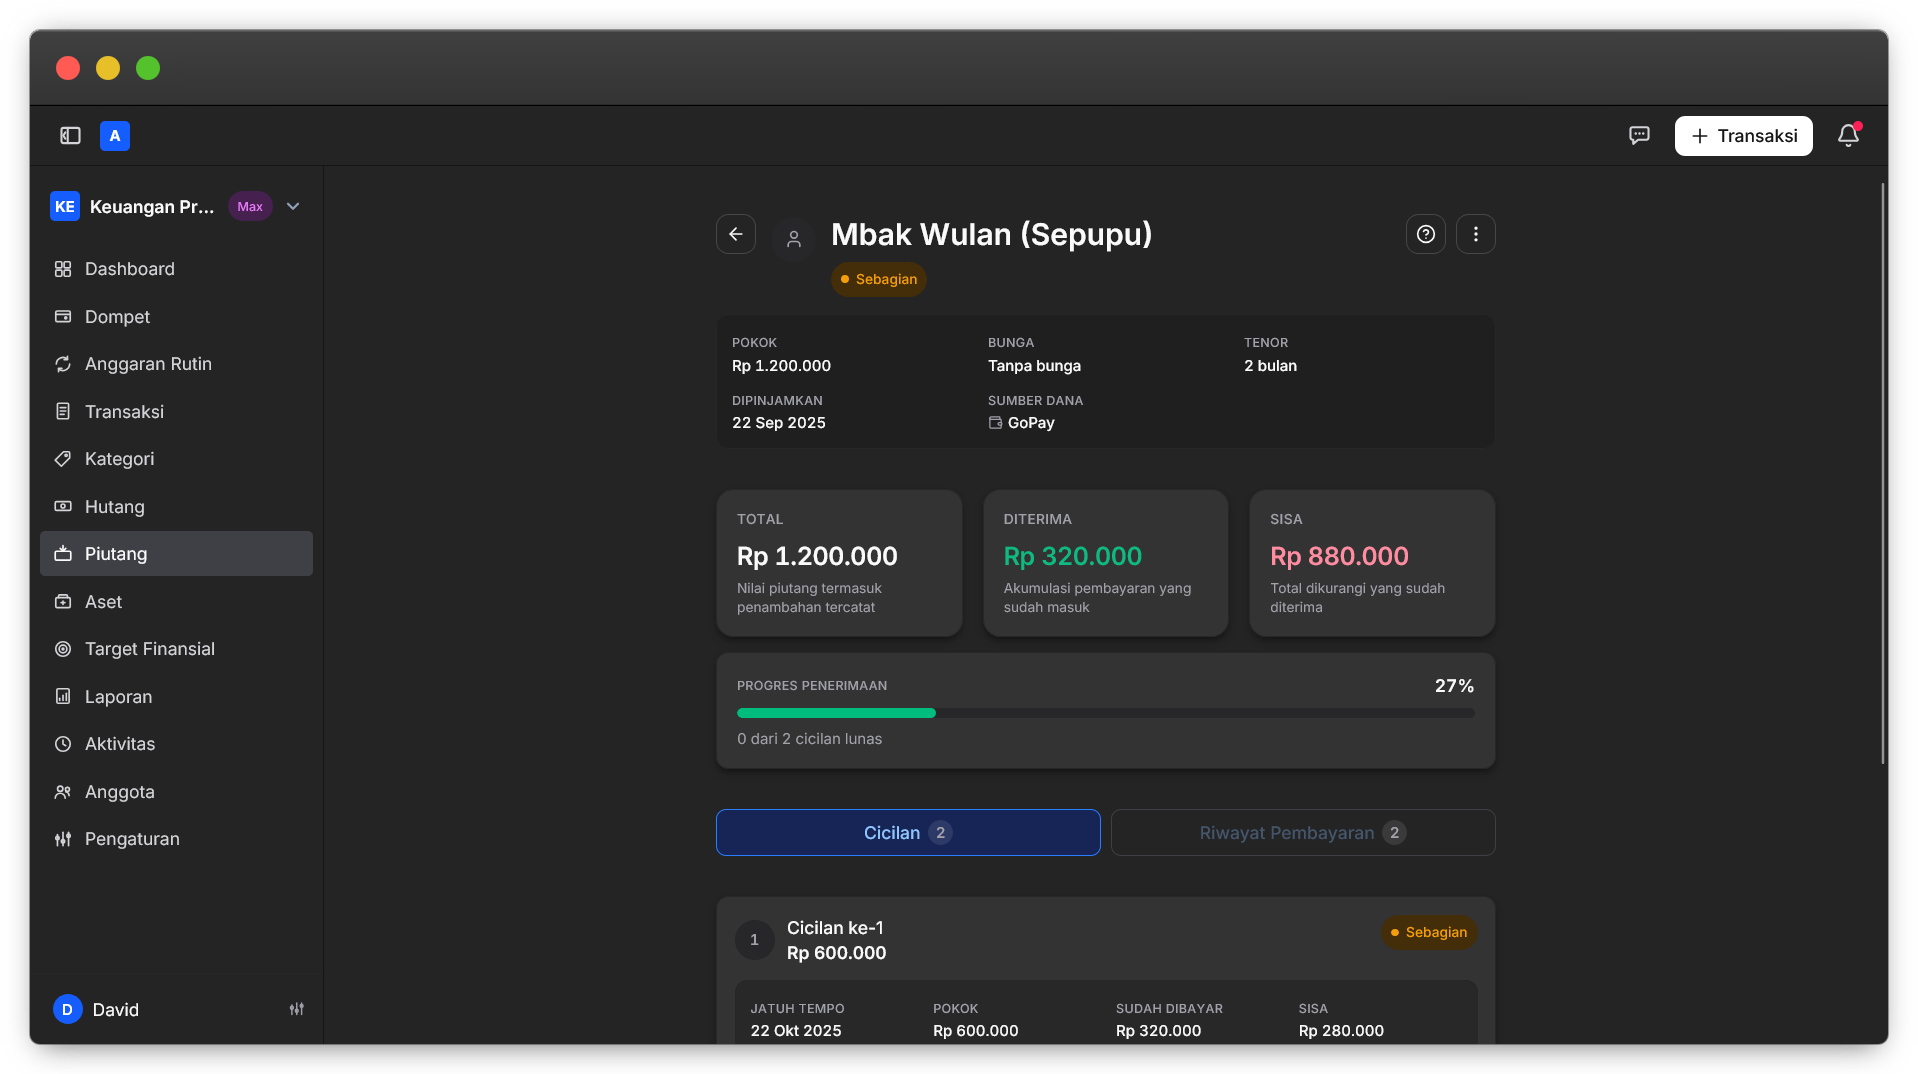Click the blue A app logo
The width and height of the screenshot is (1918, 1074).
115,136
